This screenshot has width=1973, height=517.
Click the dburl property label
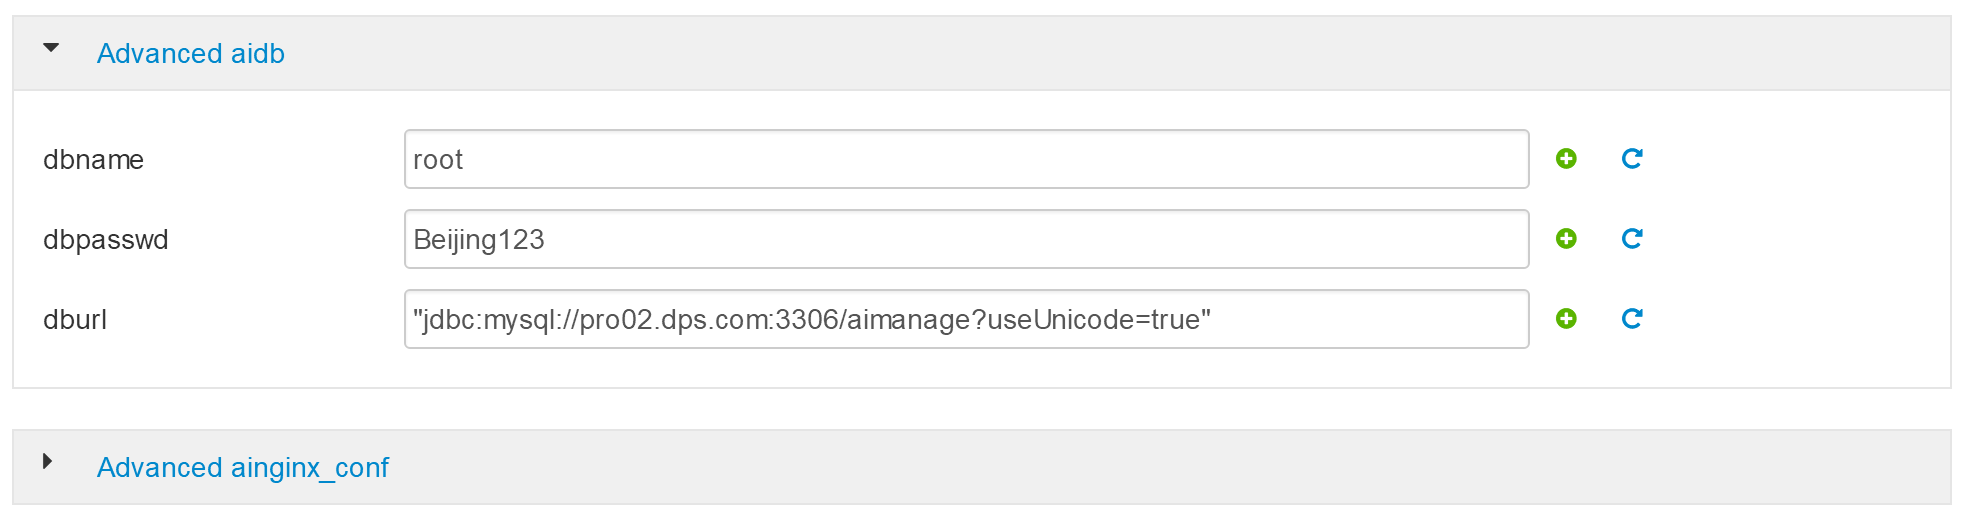(75, 320)
